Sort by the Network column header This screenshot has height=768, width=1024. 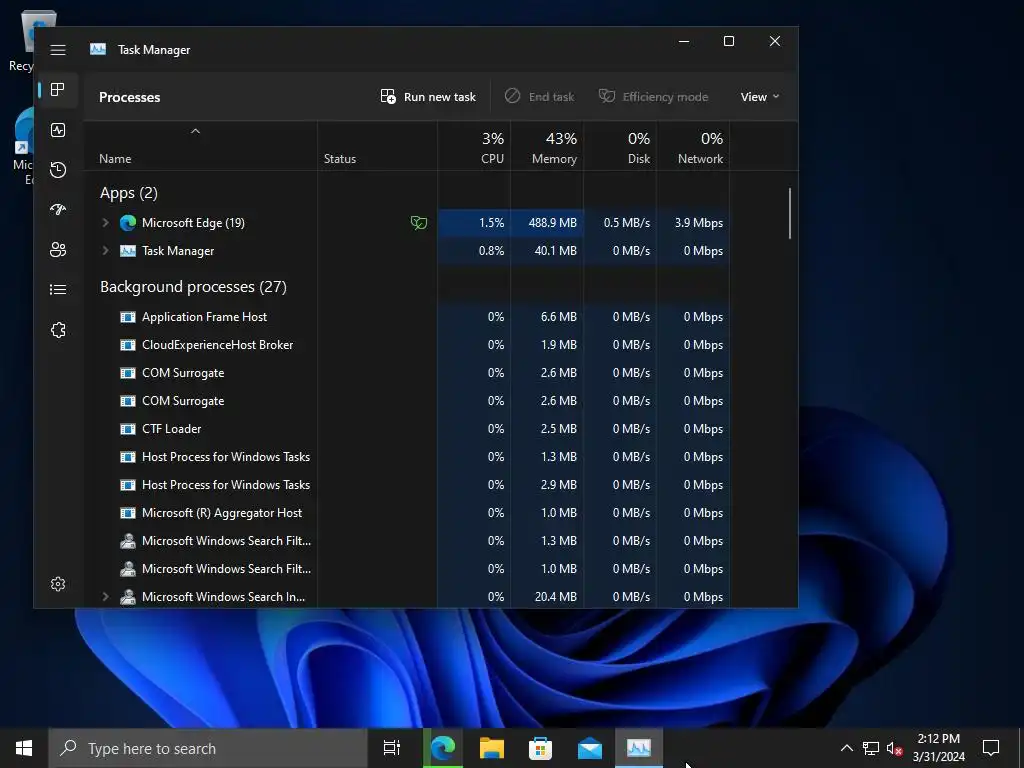point(694,147)
